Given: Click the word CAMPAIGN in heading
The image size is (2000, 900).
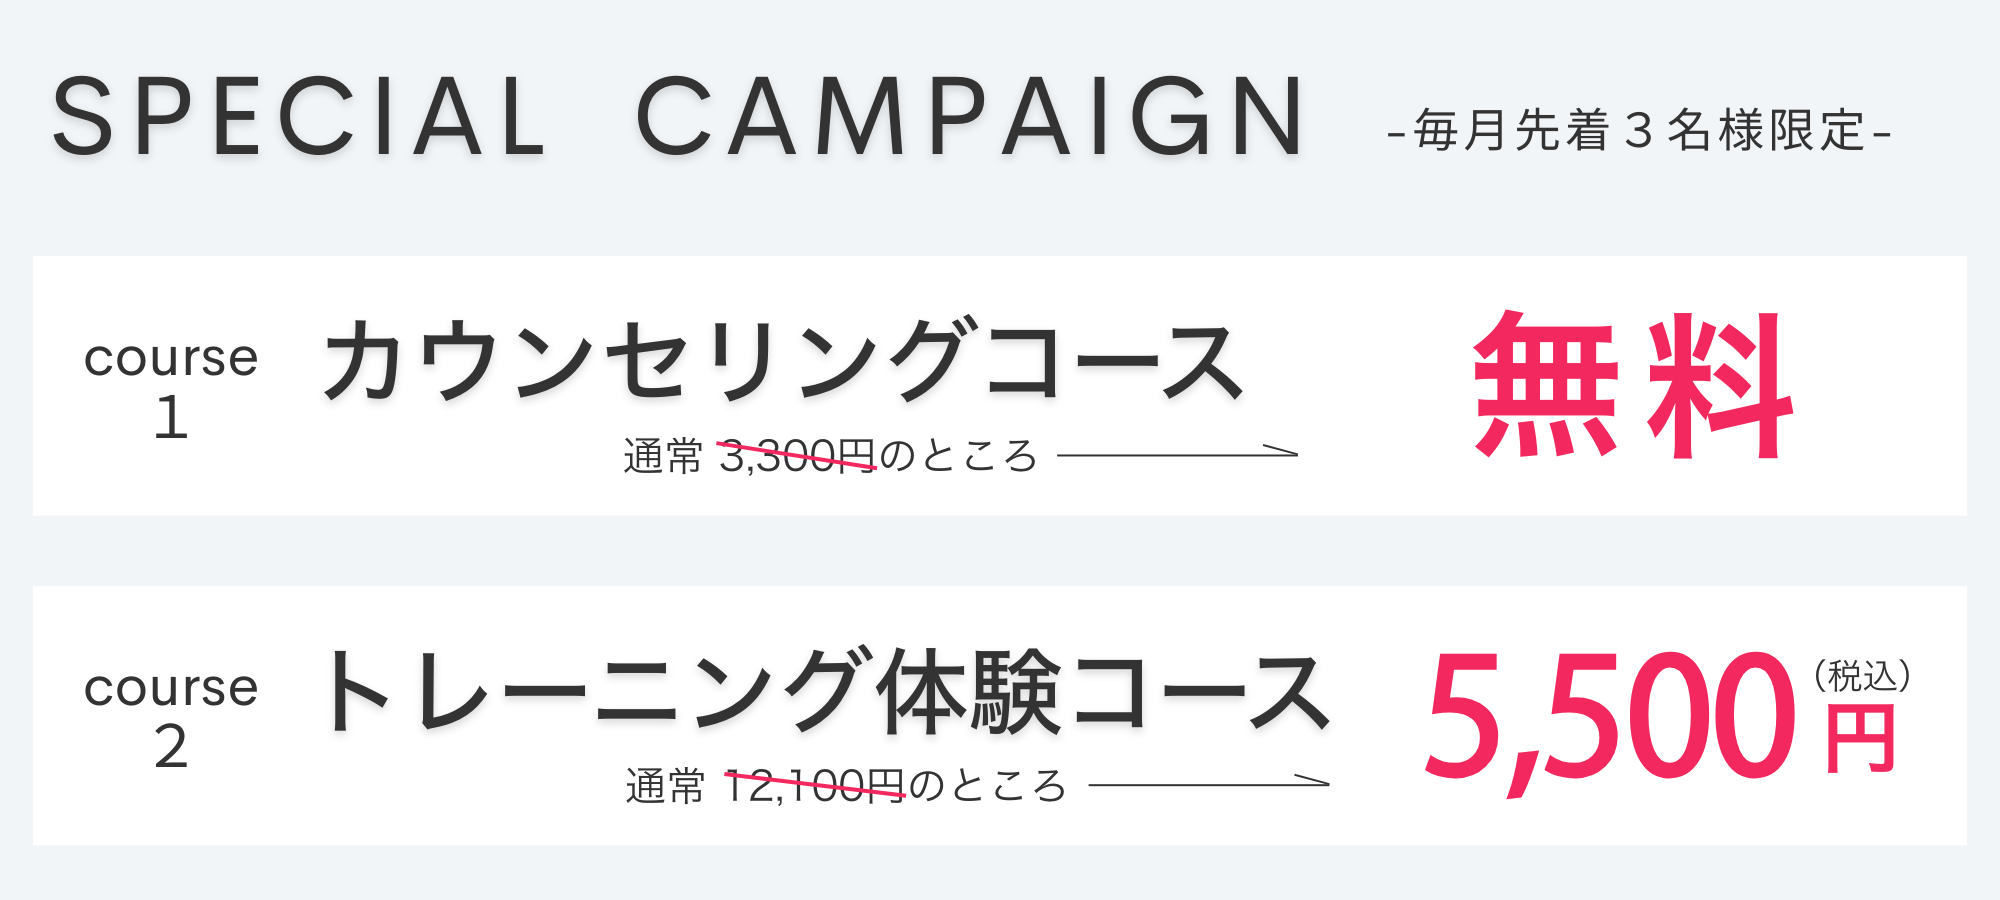Looking at the screenshot, I should pyautogui.click(x=970, y=117).
